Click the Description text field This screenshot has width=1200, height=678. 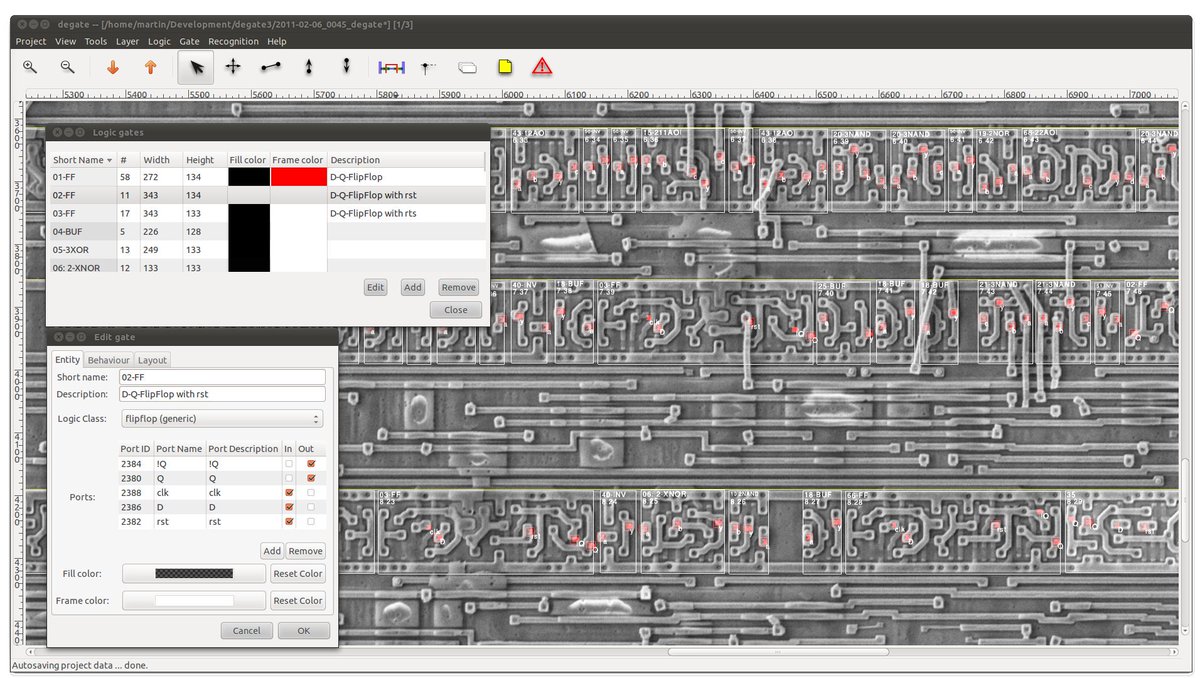(221, 394)
